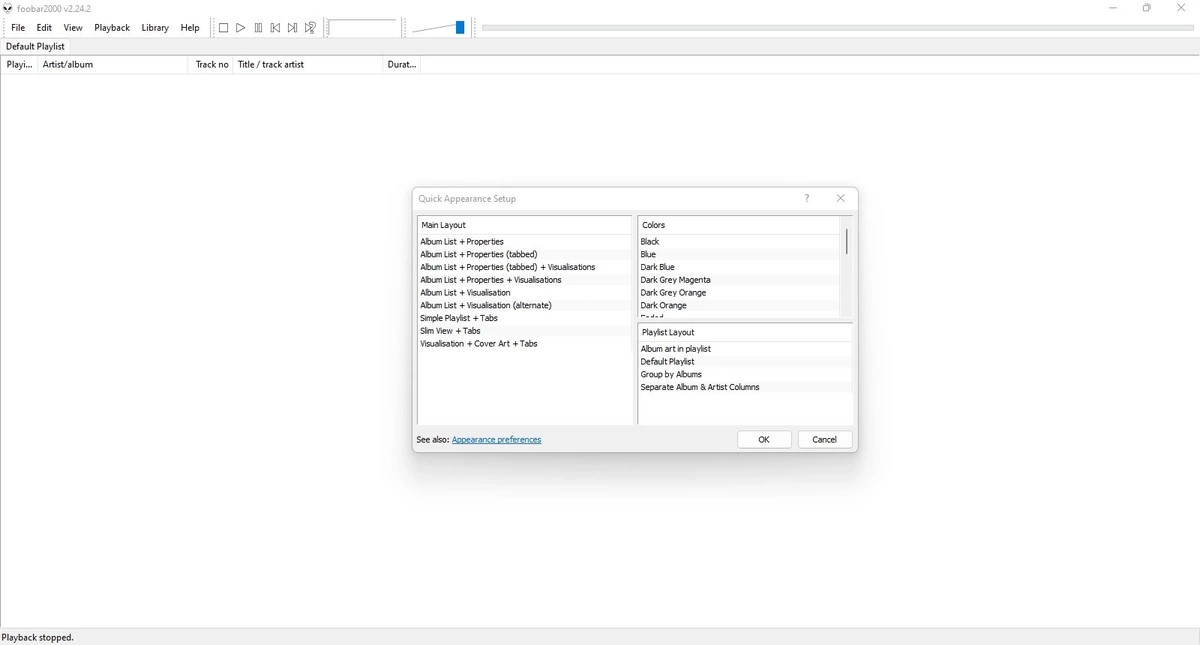Viewport: 1200px width, 645px height.
Task: Click the Colors list header
Action: pyautogui.click(x=740, y=225)
